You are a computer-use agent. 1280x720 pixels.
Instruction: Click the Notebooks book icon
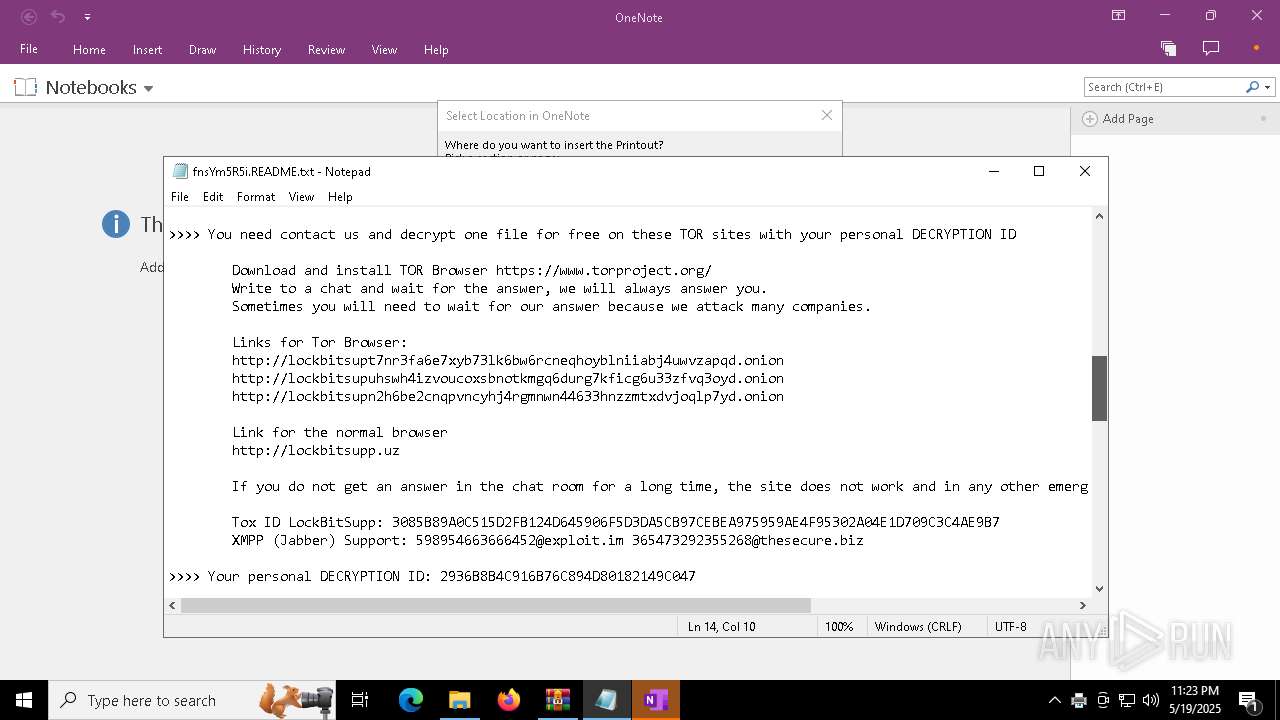point(25,87)
